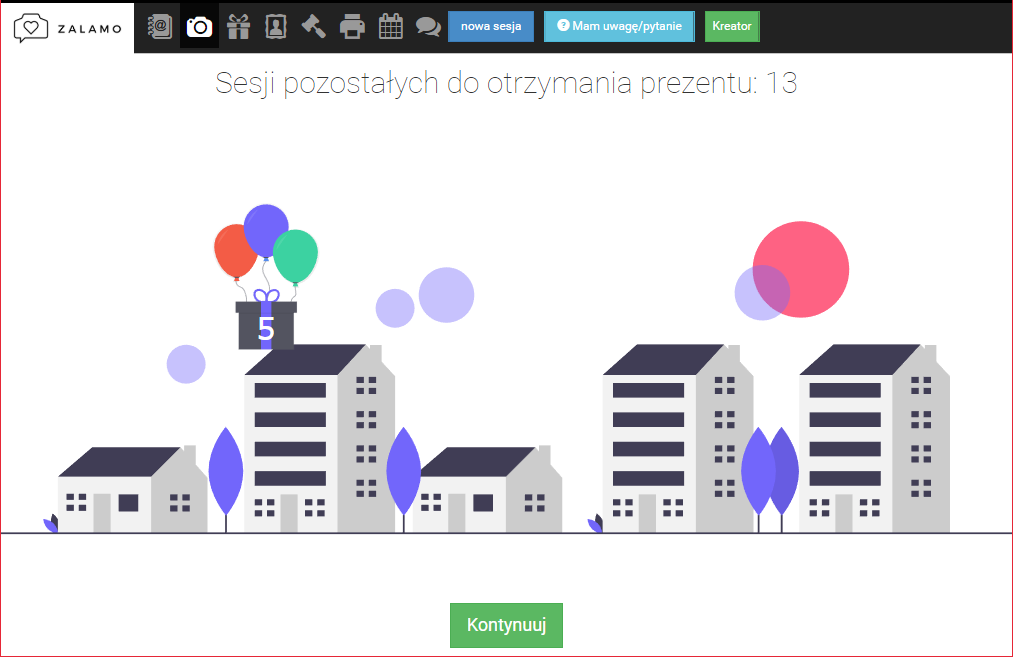Click the green balloon above the gift

point(296,256)
